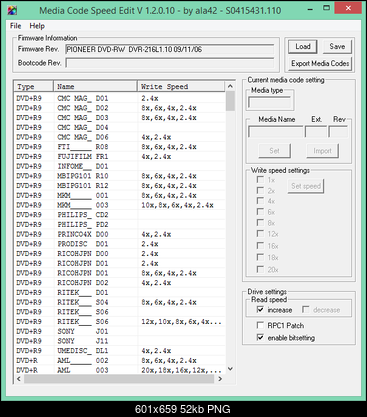Click the application icon in title bar
This screenshot has height=417, width=367.
[x=12, y=10]
